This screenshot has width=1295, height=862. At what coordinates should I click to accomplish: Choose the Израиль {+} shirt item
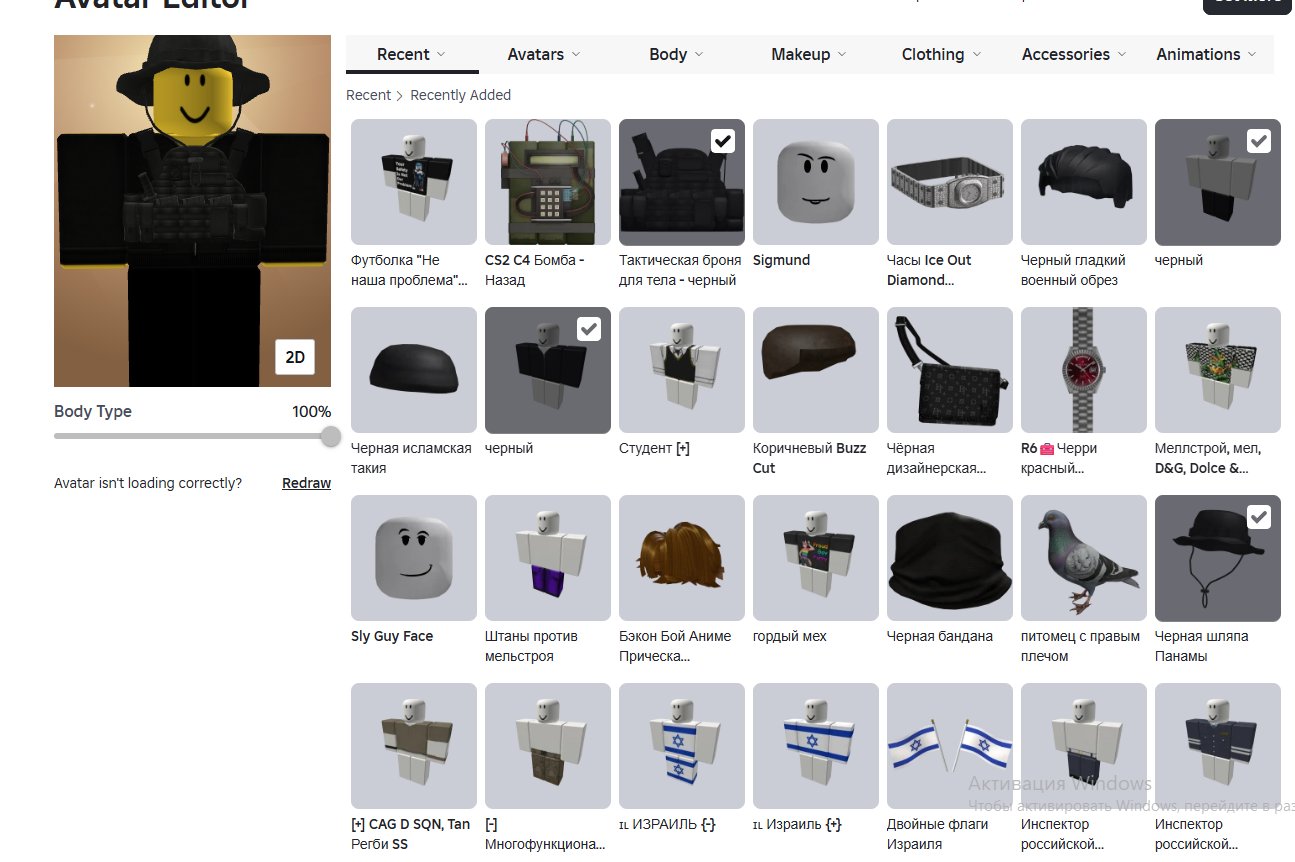pyautogui.click(x=815, y=746)
